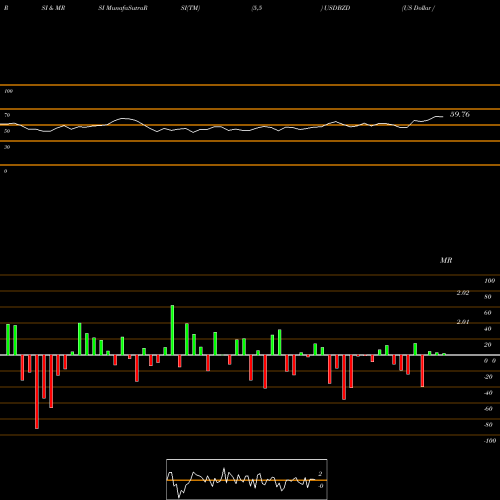Click the RSI axis label 50

pyautogui.click(x=7, y=131)
